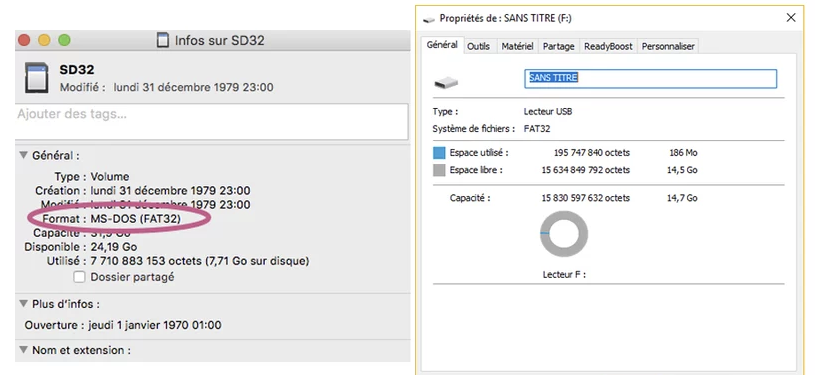The image size is (818, 375).
Task: Click the SD card icon in the title bar
Action: tap(163, 40)
